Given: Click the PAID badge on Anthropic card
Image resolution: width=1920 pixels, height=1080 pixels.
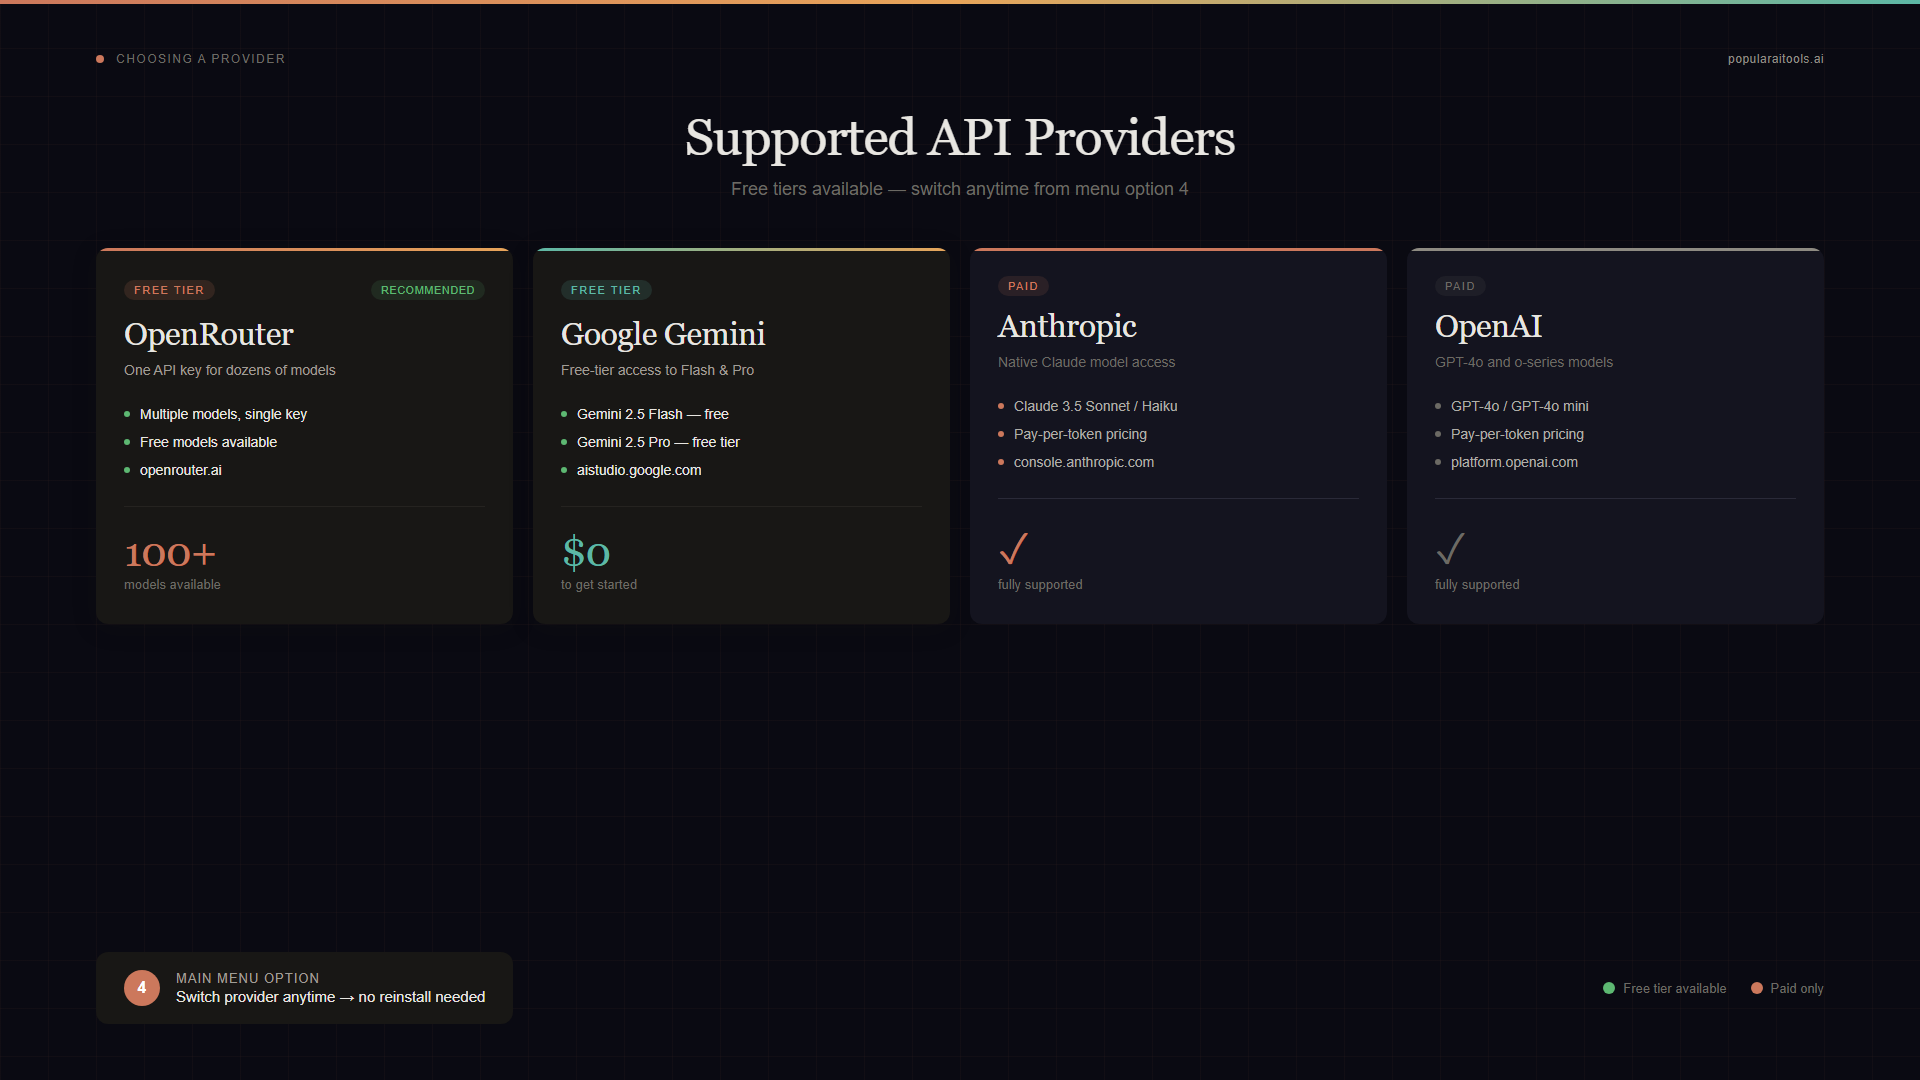Looking at the screenshot, I should tap(1023, 286).
